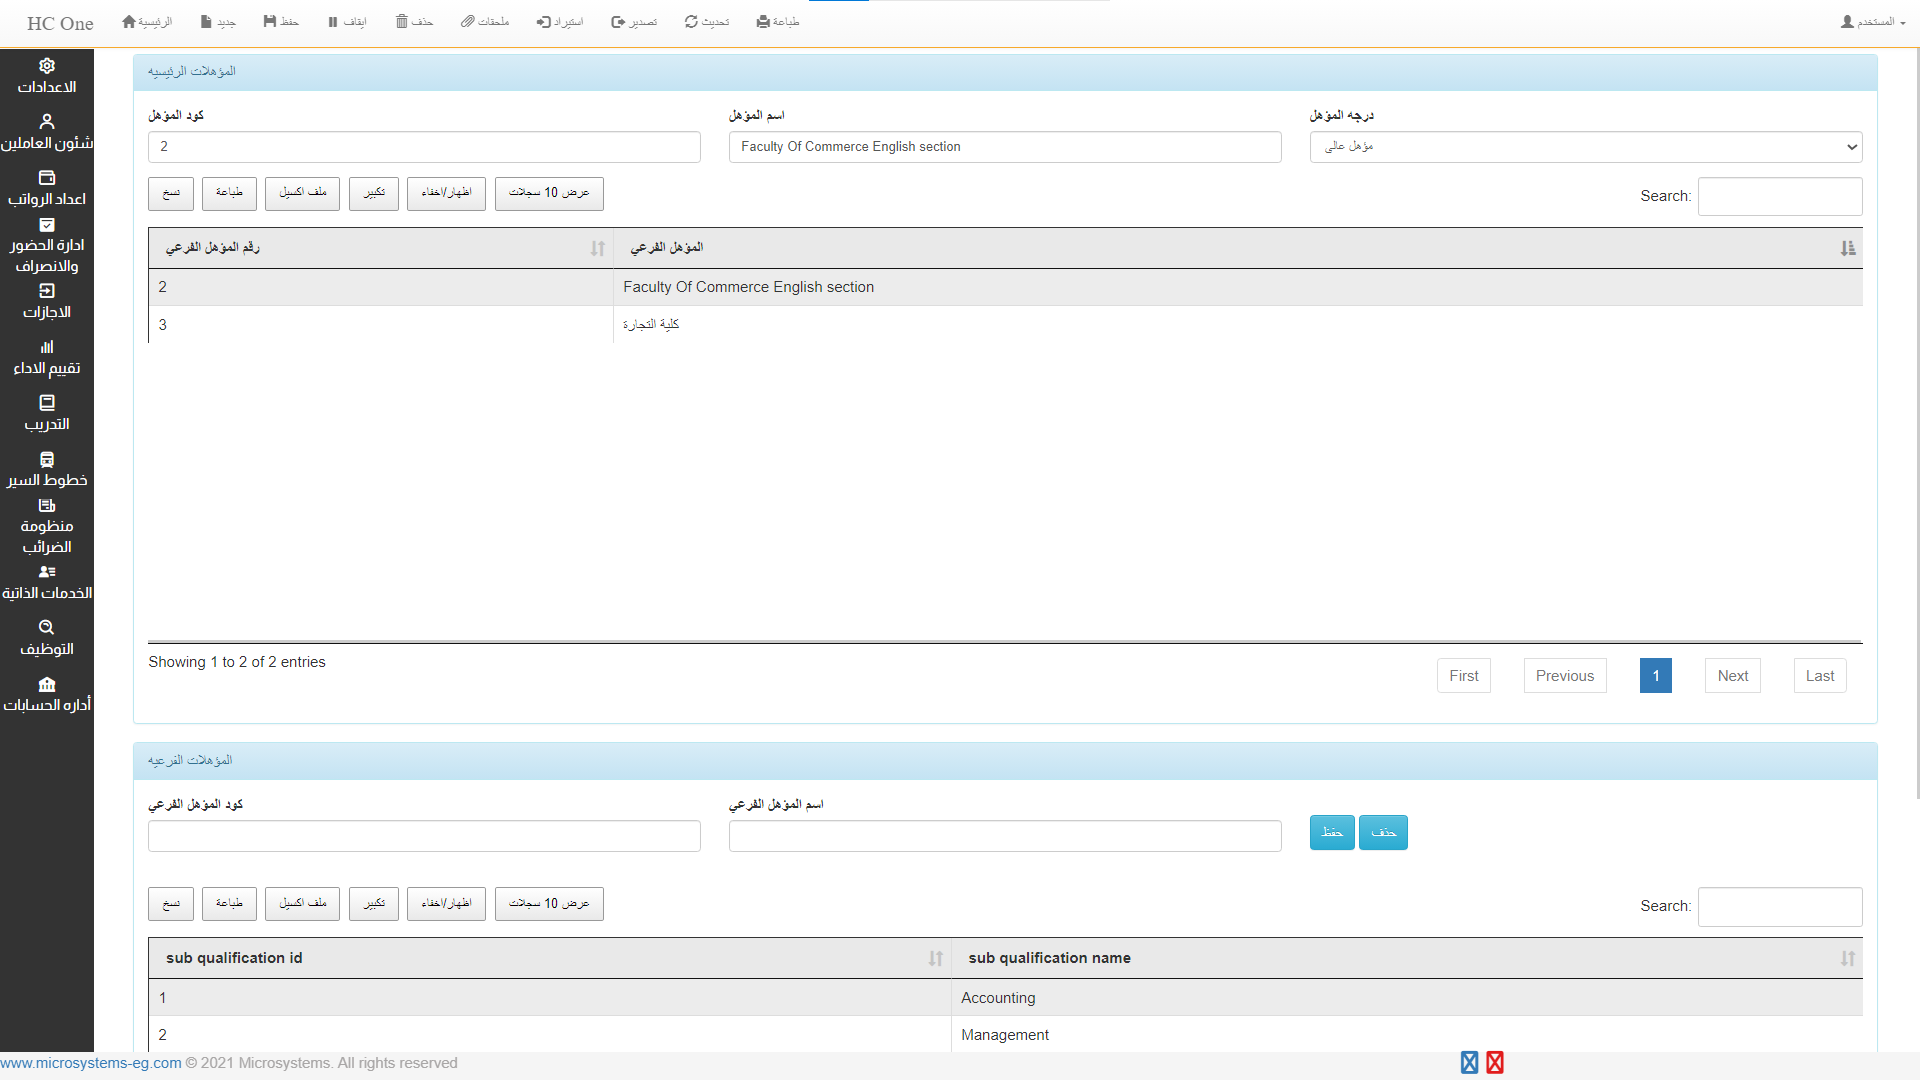
Task: Focus the qualification code (كود المؤهل) field
Action: coord(424,147)
